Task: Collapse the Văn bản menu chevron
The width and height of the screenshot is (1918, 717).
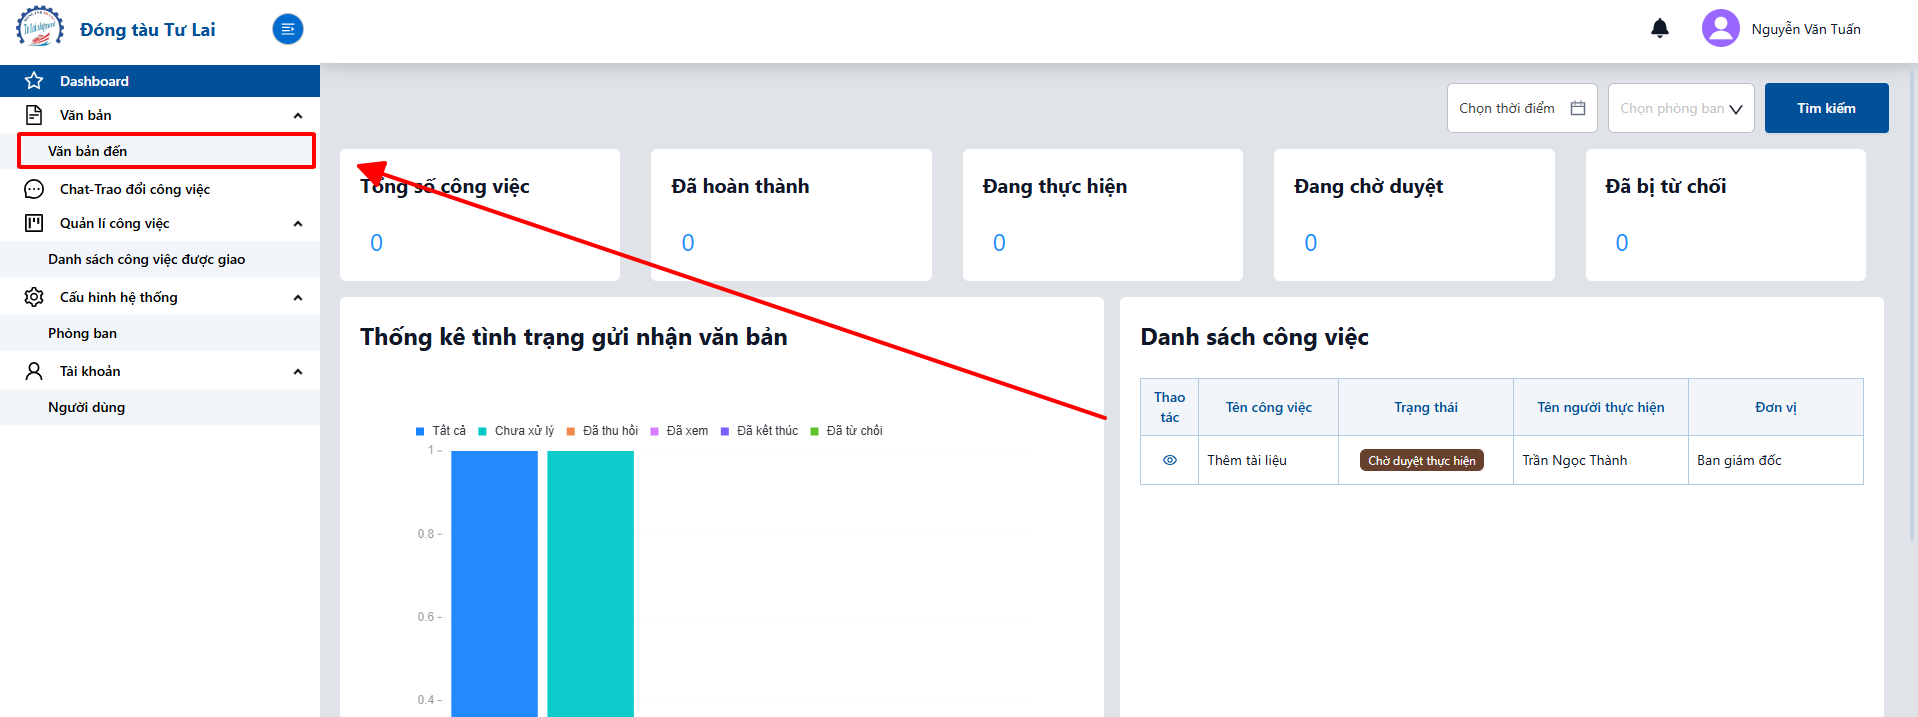Action: click(x=298, y=116)
